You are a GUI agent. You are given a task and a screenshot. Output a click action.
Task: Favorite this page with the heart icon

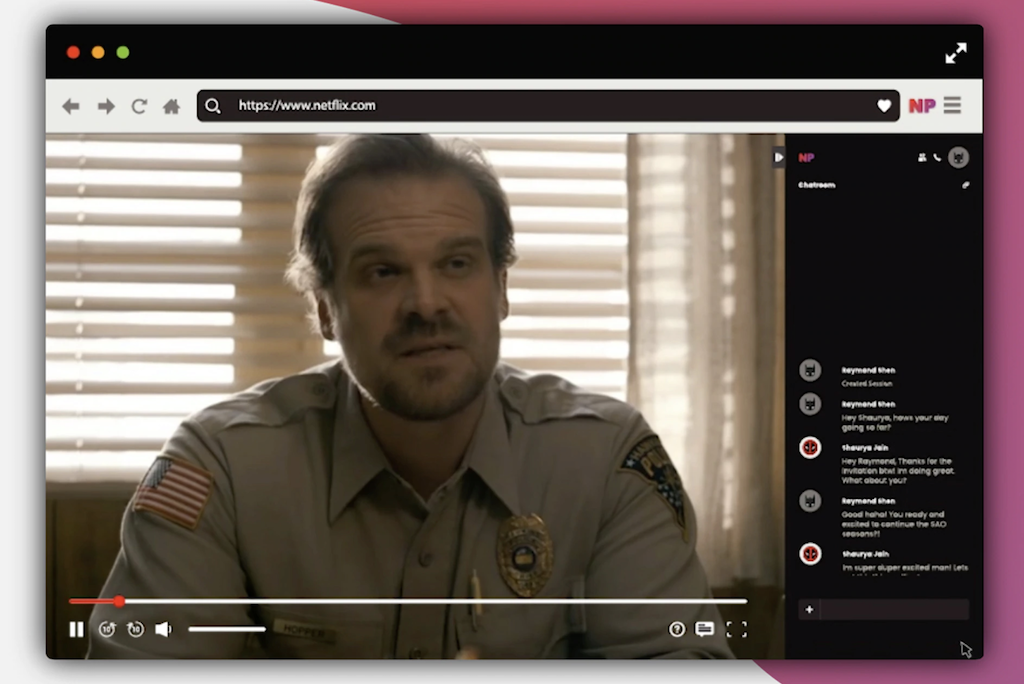click(884, 106)
